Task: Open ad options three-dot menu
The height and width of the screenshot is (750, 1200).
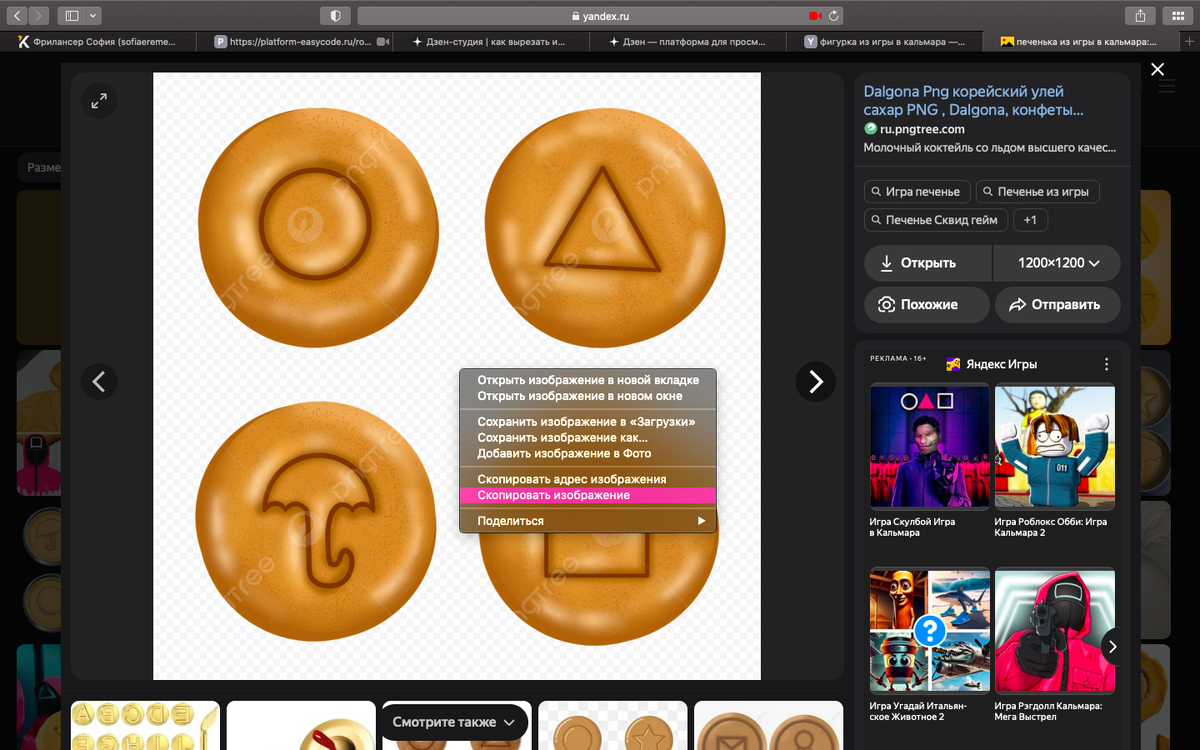Action: coord(1106,364)
